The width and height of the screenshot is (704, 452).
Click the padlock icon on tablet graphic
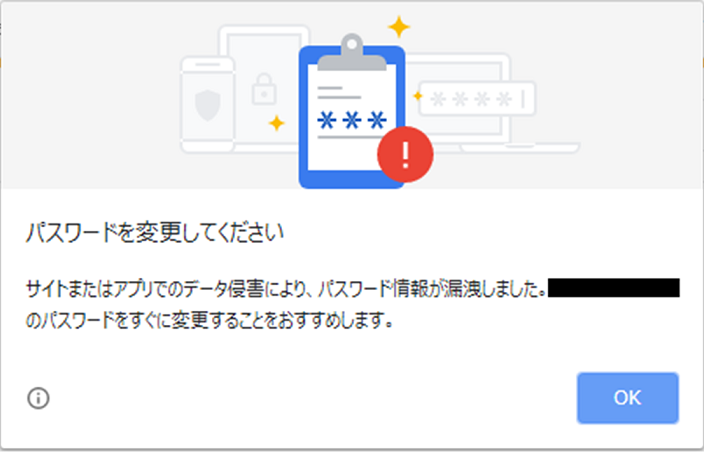pos(264,89)
